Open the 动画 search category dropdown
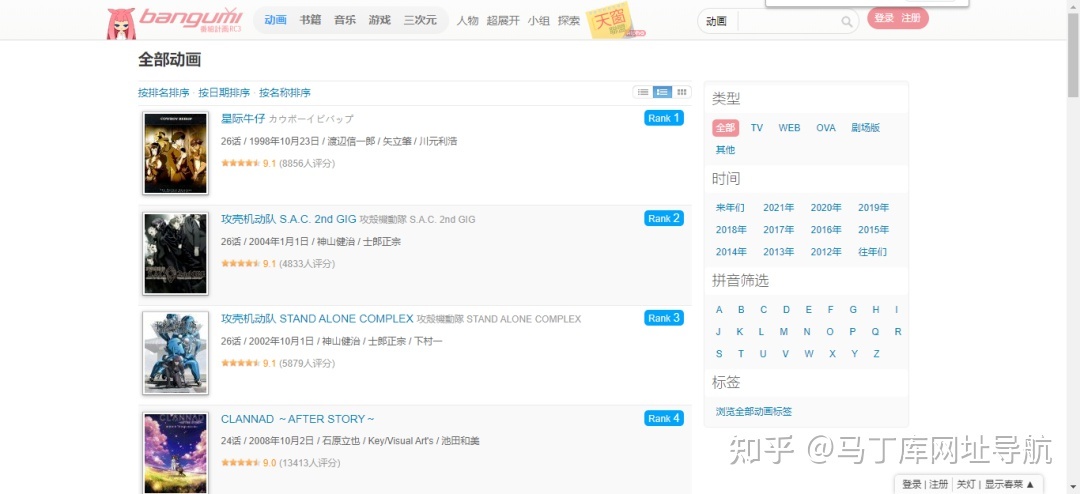 (717, 21)
